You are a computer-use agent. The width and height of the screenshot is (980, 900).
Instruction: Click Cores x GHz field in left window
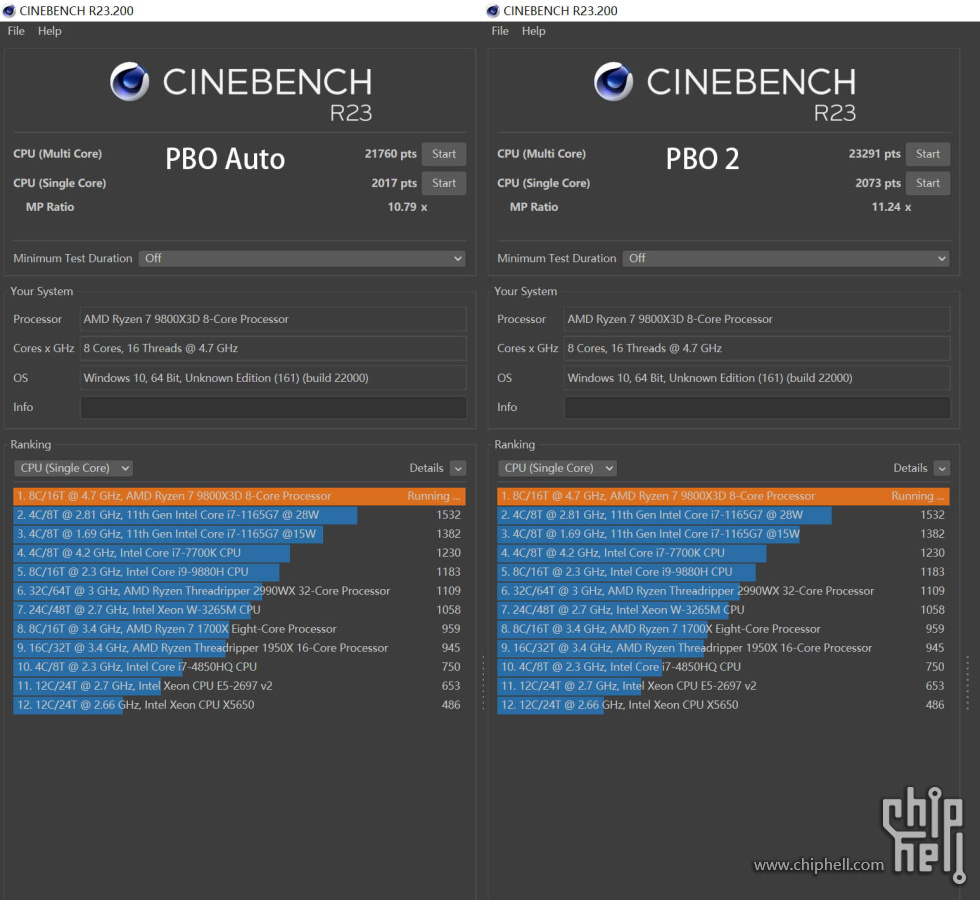point(273,348)
